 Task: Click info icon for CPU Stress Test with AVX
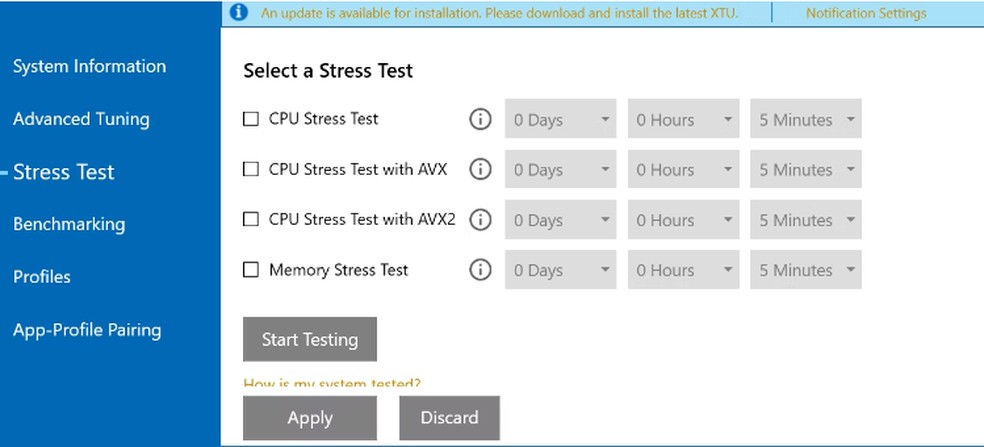[x=480, y=170]
